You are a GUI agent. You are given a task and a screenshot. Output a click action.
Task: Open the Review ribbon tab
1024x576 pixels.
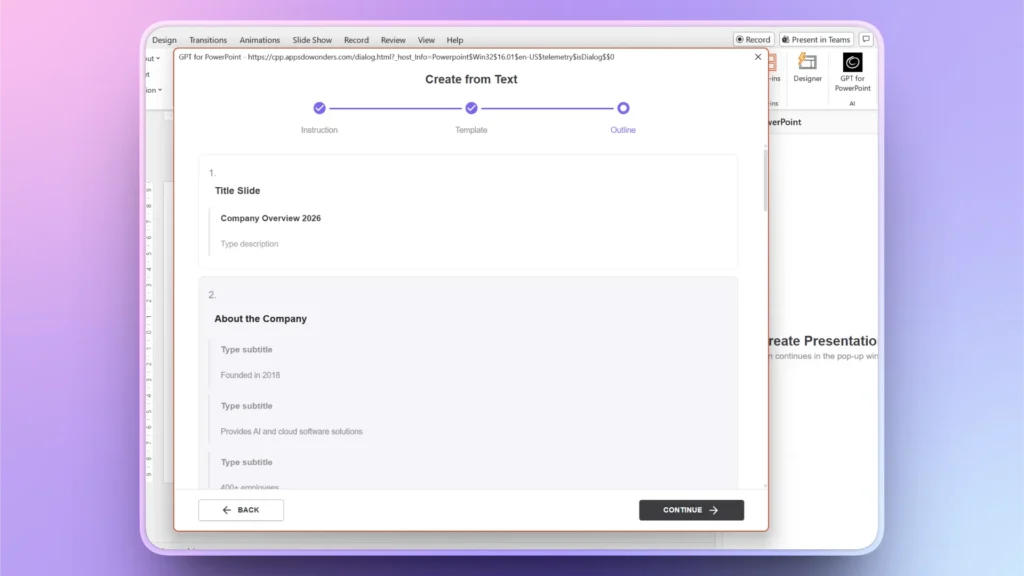(393, 40)
